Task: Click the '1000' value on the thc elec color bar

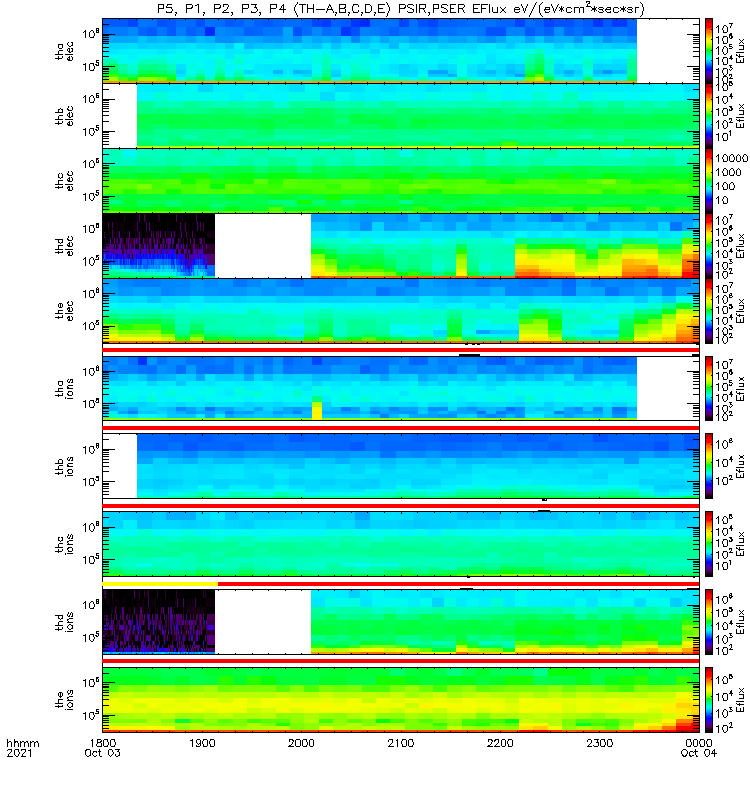Action: pyautogui.click(x=728, y=172)
